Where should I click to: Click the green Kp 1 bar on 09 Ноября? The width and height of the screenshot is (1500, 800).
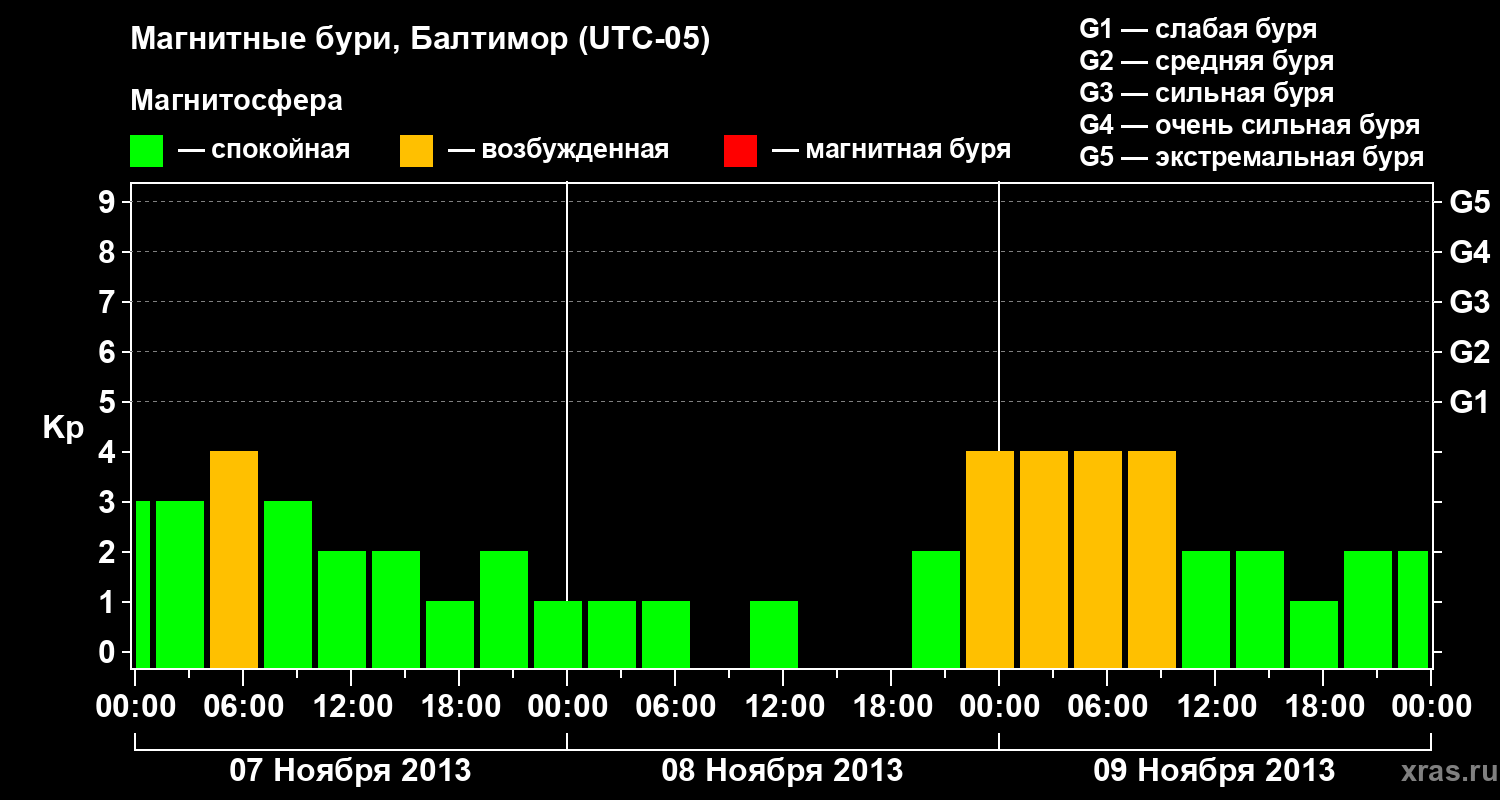tap(1314, 634)
